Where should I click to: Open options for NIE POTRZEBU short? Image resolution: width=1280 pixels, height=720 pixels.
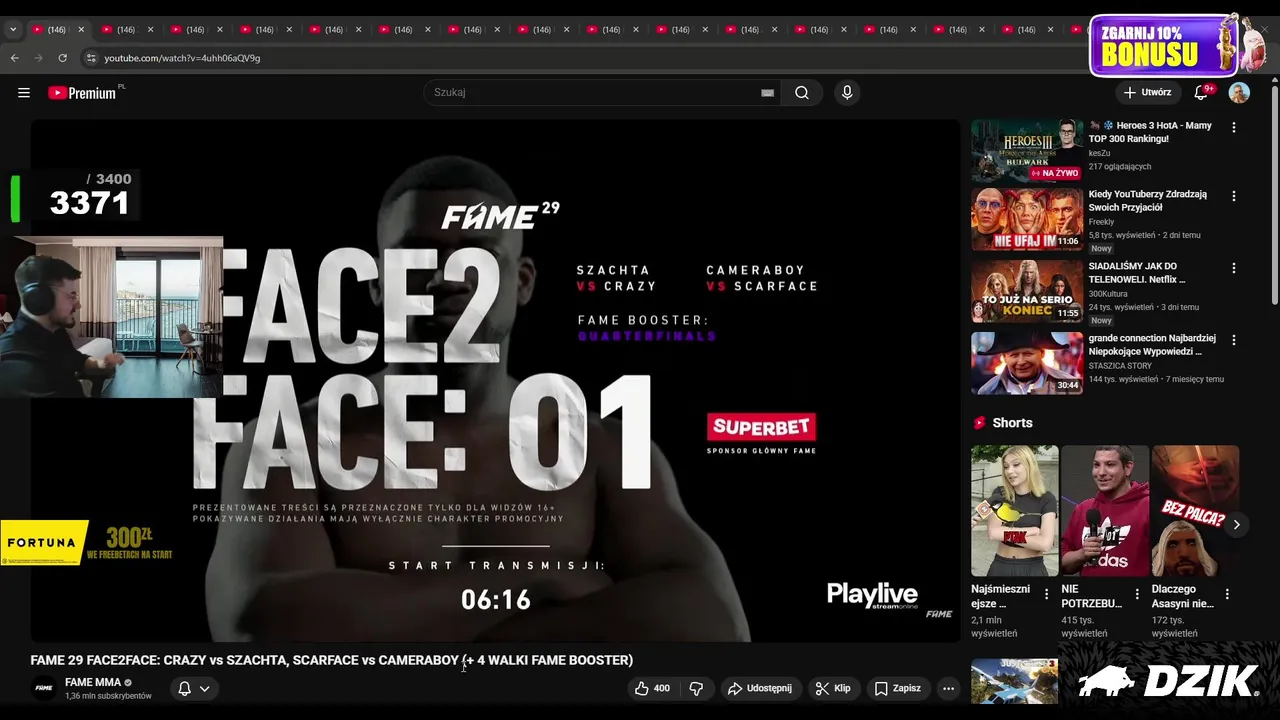[1137, 594]
